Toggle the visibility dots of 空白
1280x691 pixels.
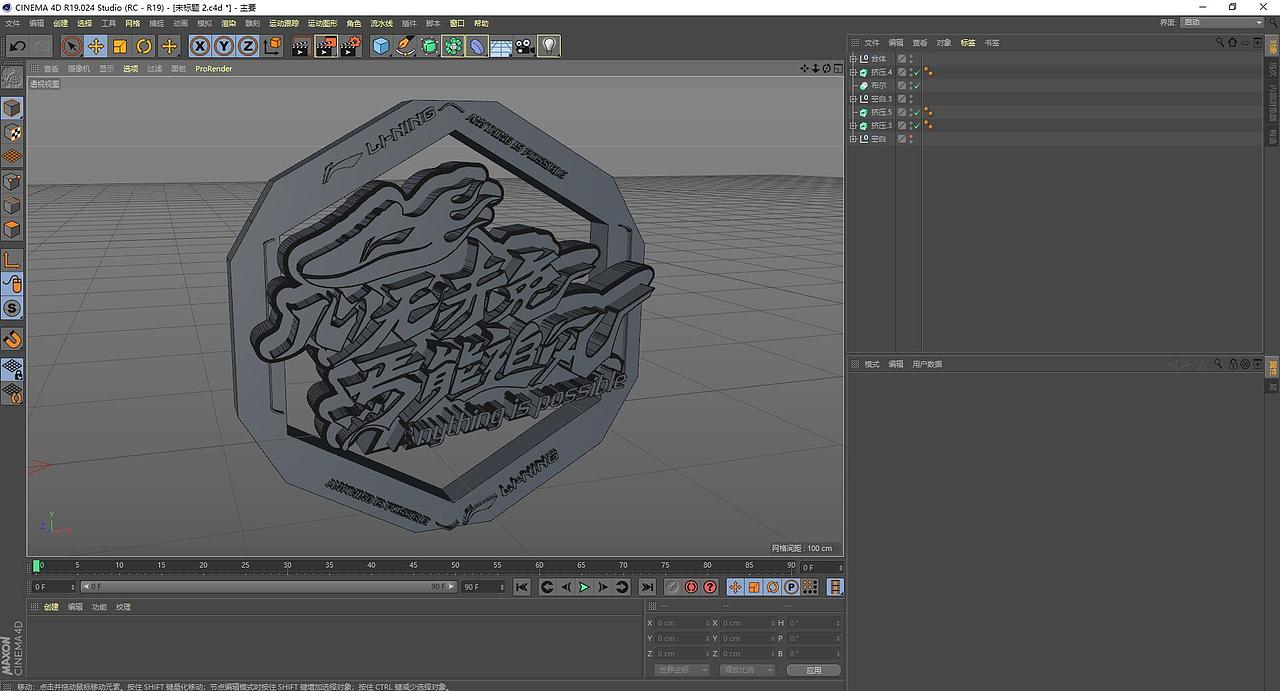[x=911, y=139]
